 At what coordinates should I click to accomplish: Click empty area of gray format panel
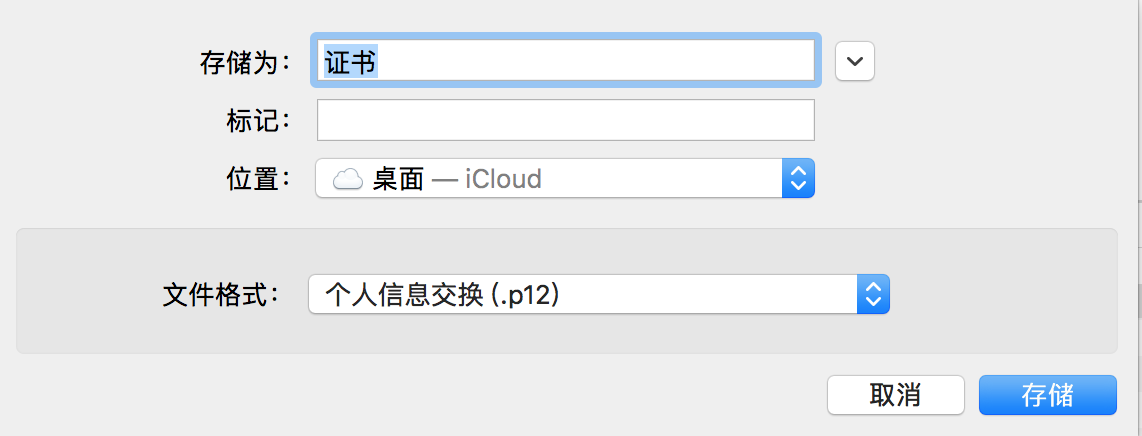click(x=566, y=253)
